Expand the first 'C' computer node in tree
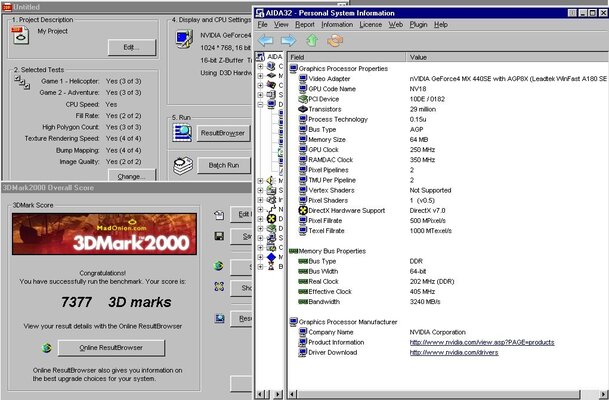The width and height of the screenshot is (609, 400). point(260,66)
